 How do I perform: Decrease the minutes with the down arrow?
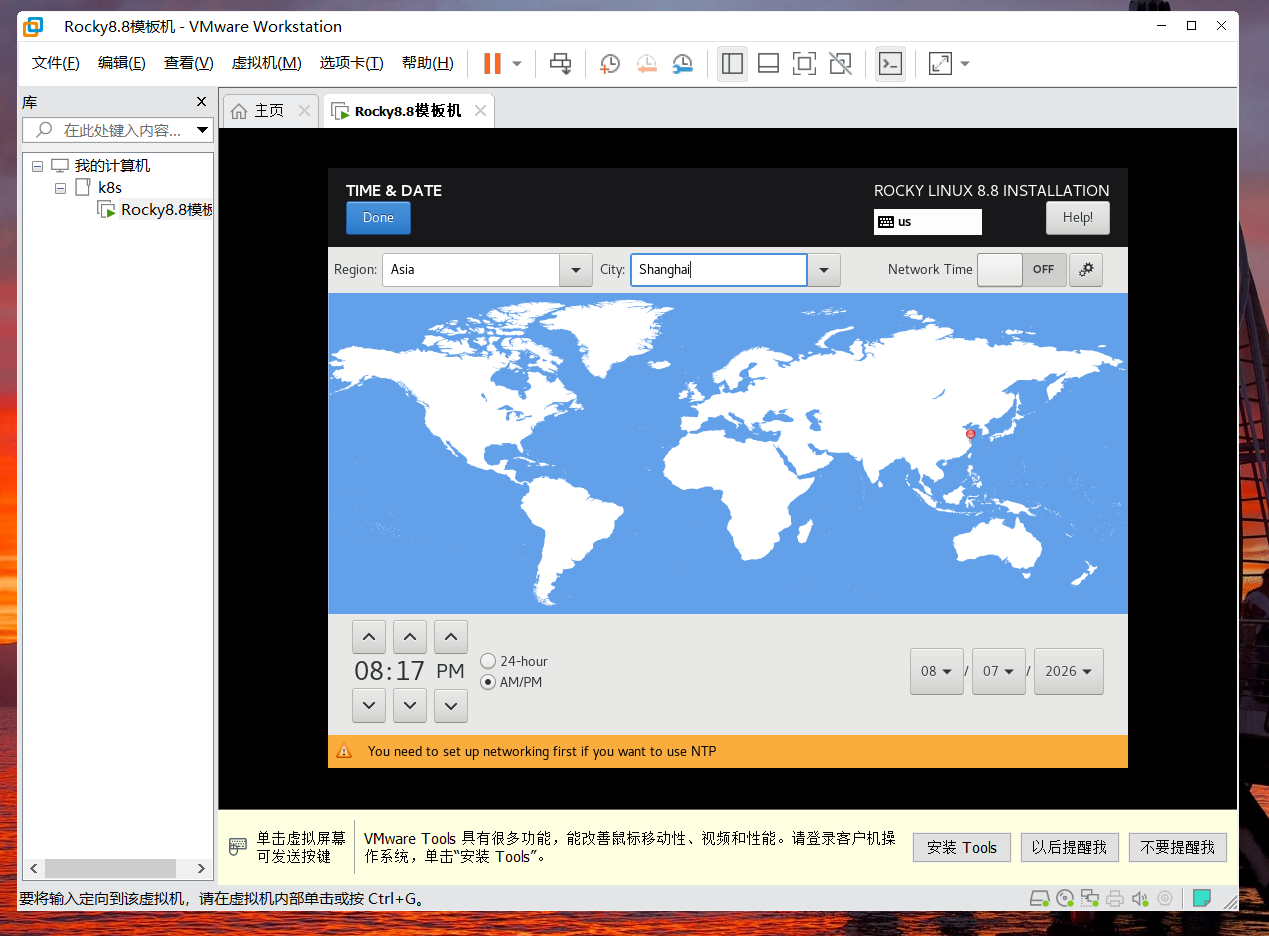pyautogui.click(x=410, y=705)
